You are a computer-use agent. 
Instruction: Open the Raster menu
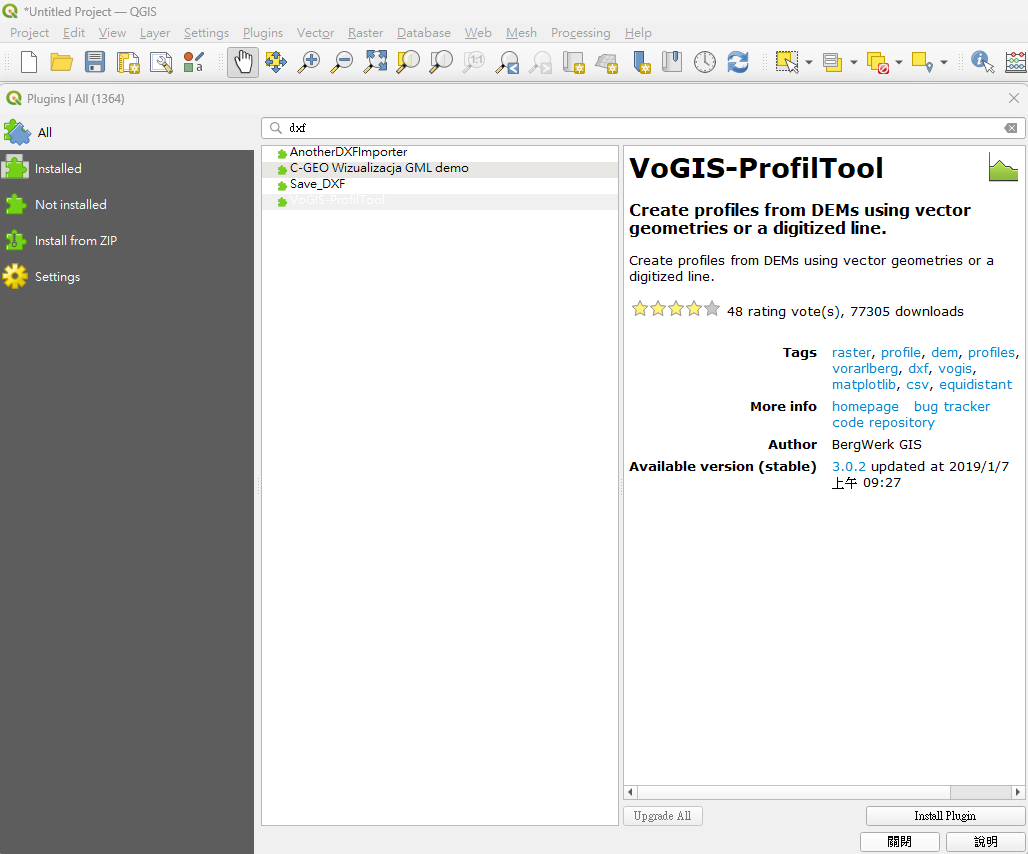click(x=365, y=33)
